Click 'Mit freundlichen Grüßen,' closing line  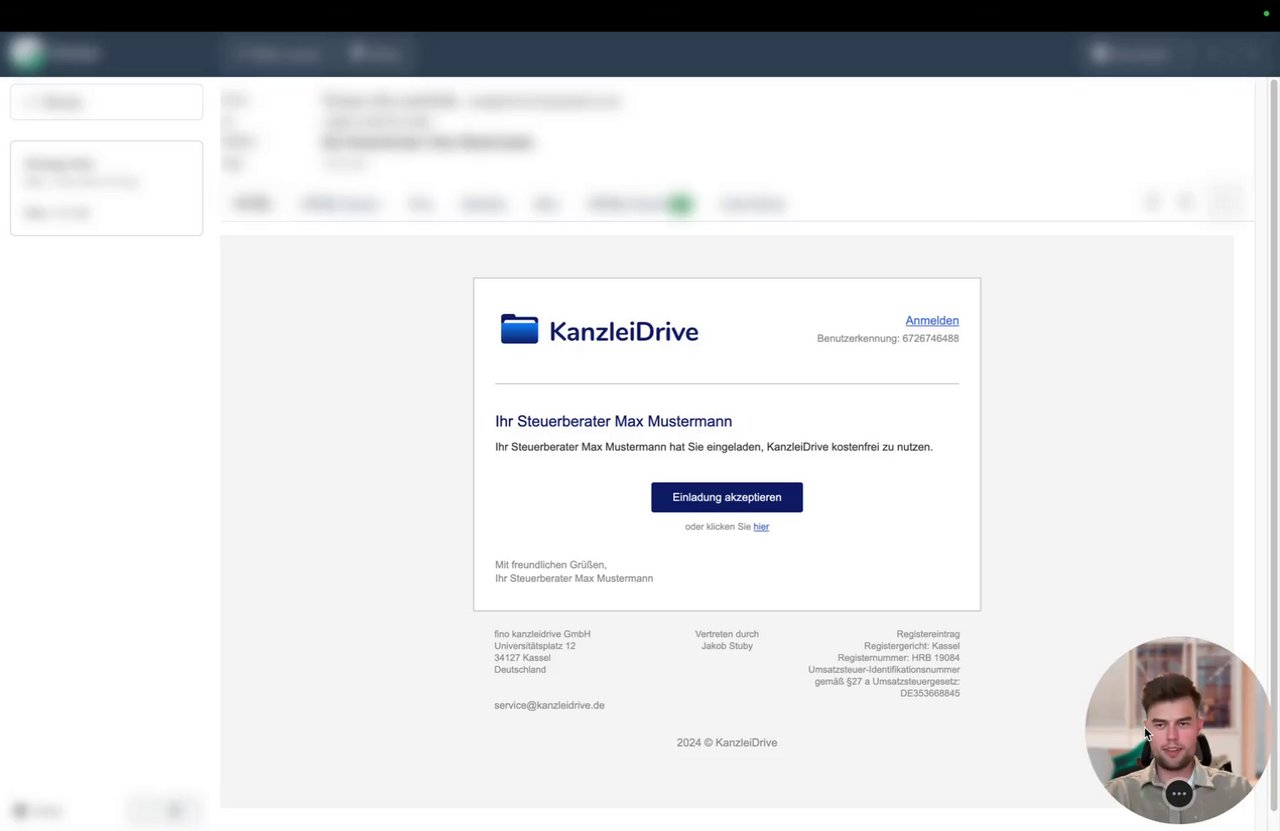551,565
